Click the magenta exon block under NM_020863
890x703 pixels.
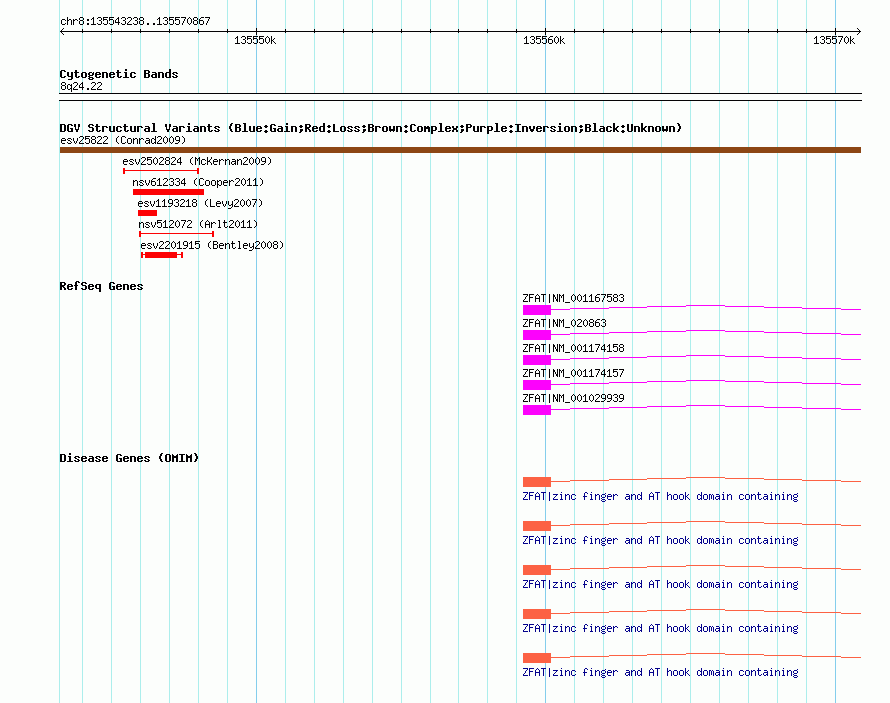point(536,335)
